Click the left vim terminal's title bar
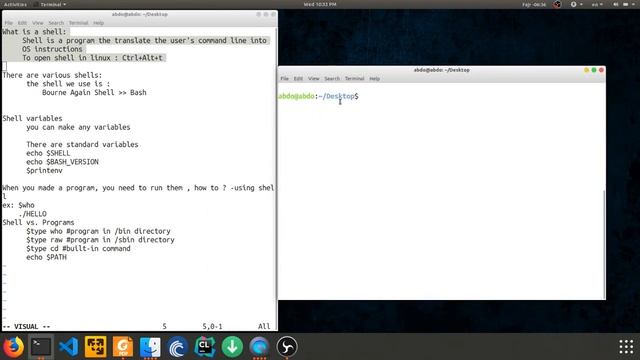Viewport: 640px width, 360px height. (140, 14)
